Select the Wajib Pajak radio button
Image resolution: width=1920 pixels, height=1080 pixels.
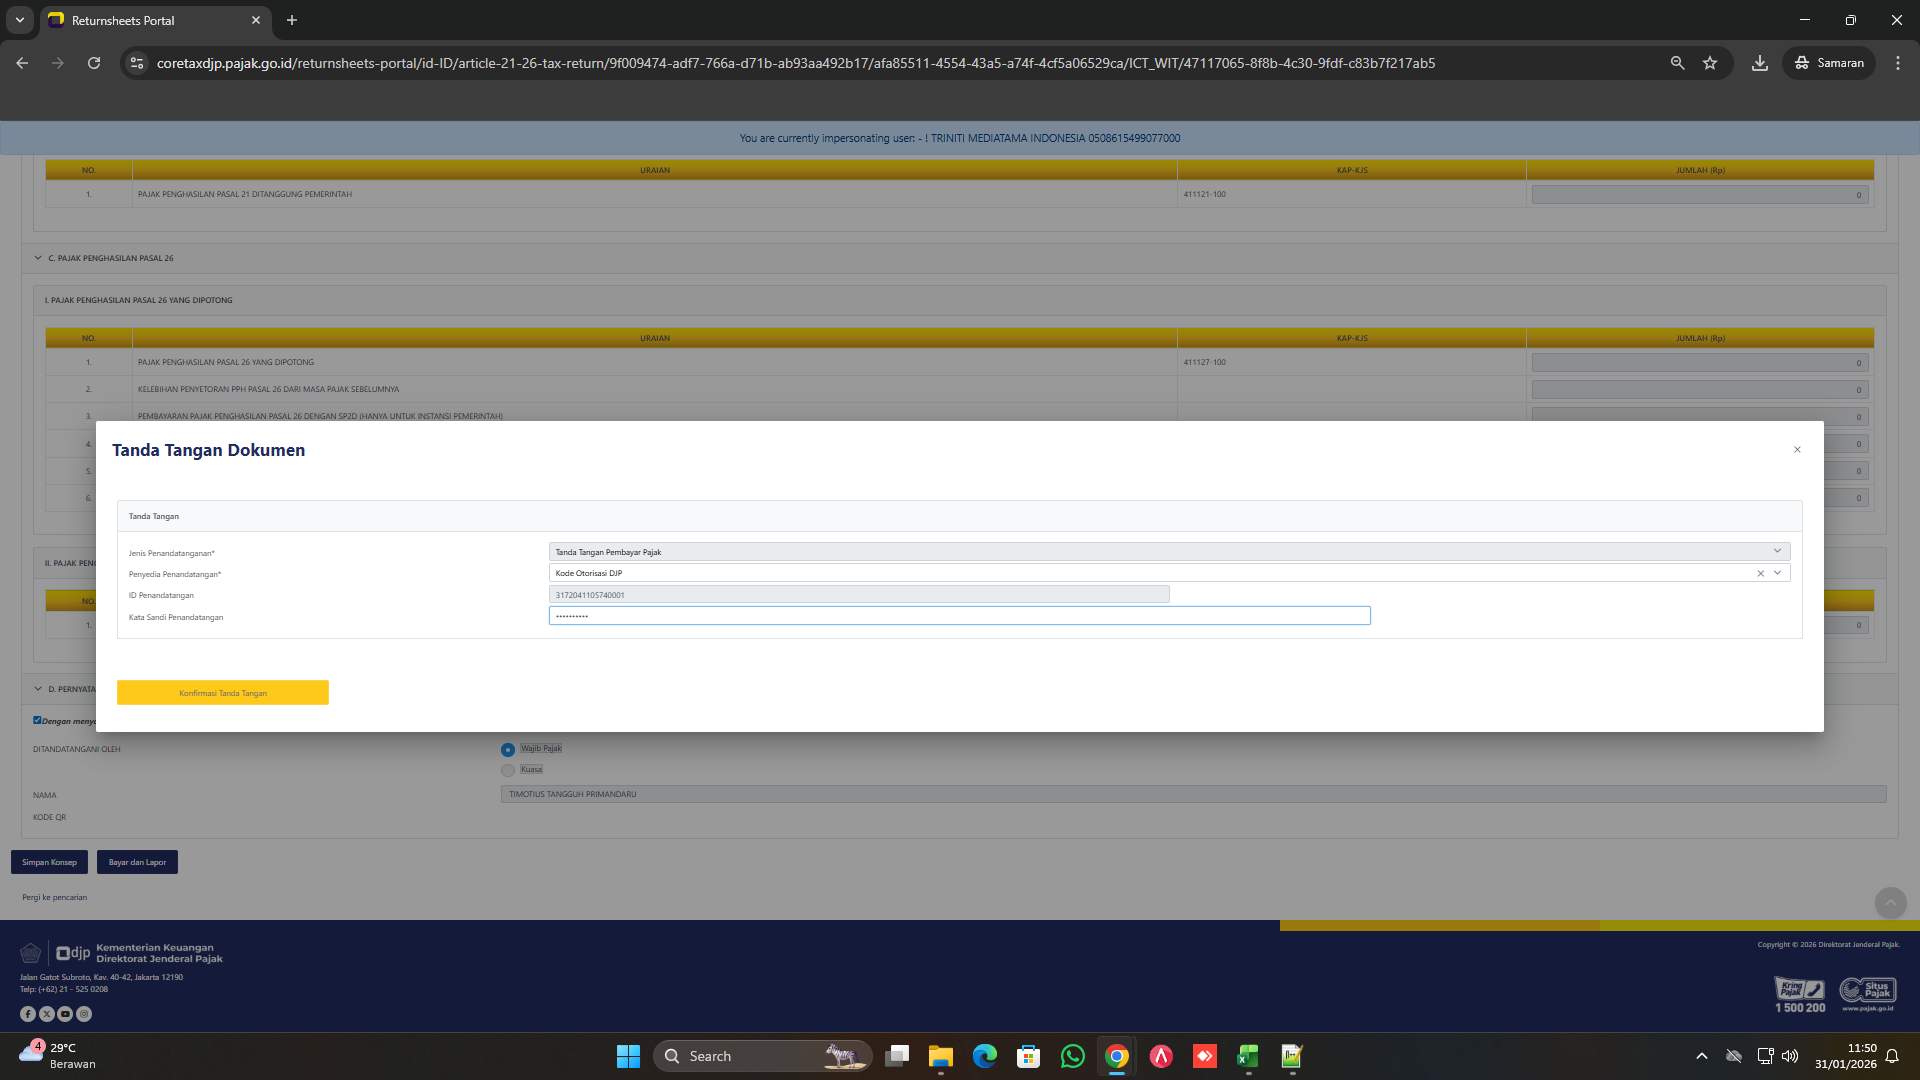coord(508,748)
